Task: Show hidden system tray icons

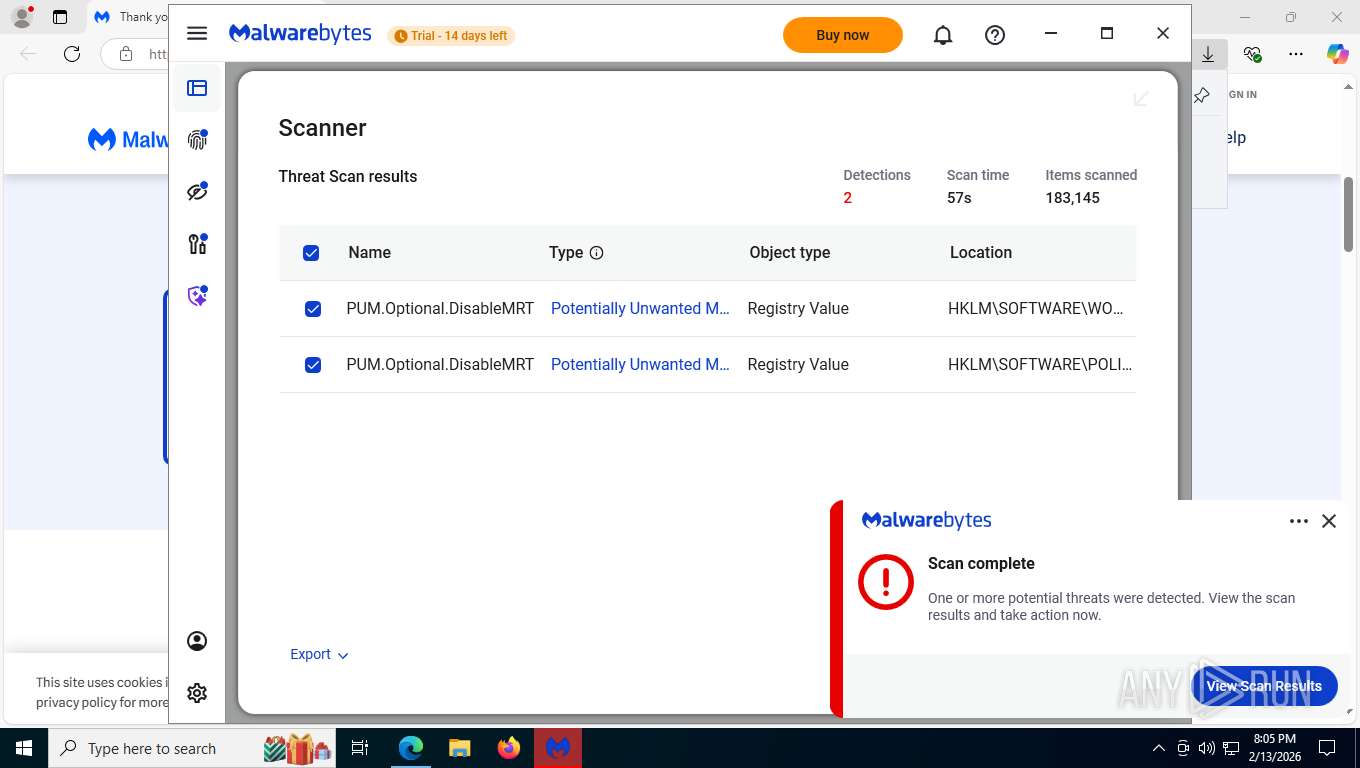Action: click(1159, 748)
